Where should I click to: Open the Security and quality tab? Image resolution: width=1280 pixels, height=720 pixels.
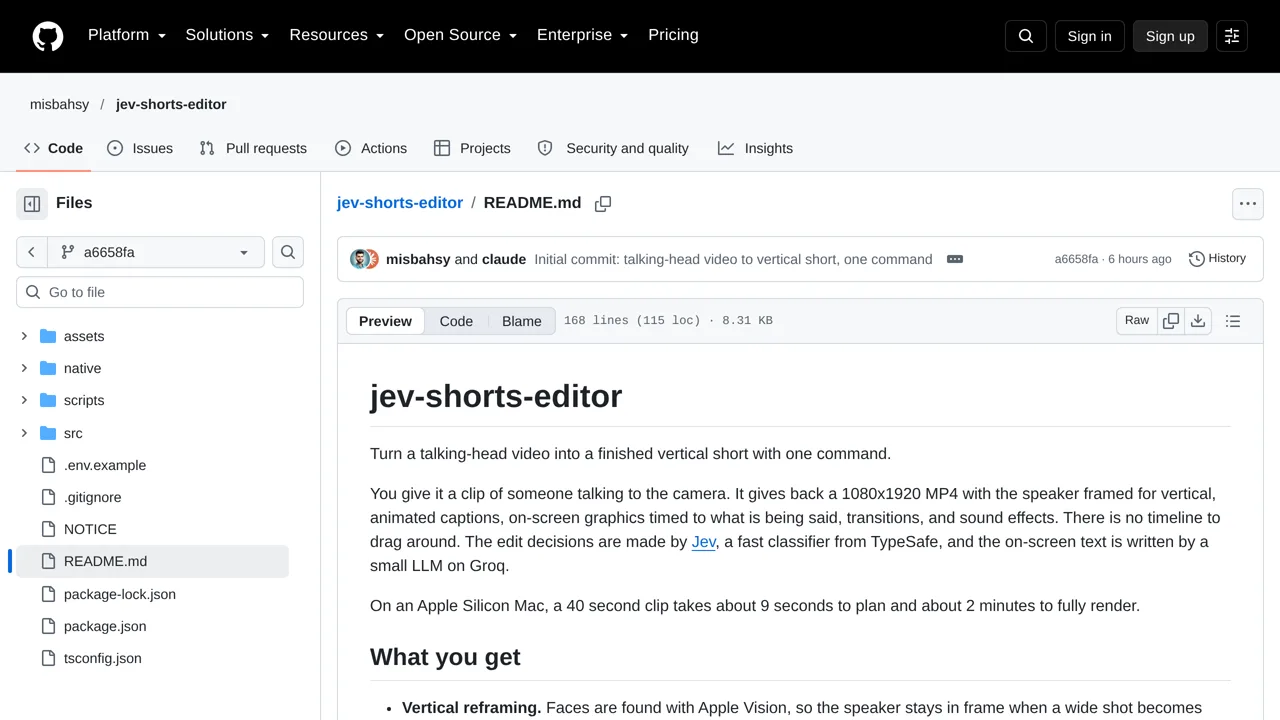pyautogui.click(x=613, y=148)
